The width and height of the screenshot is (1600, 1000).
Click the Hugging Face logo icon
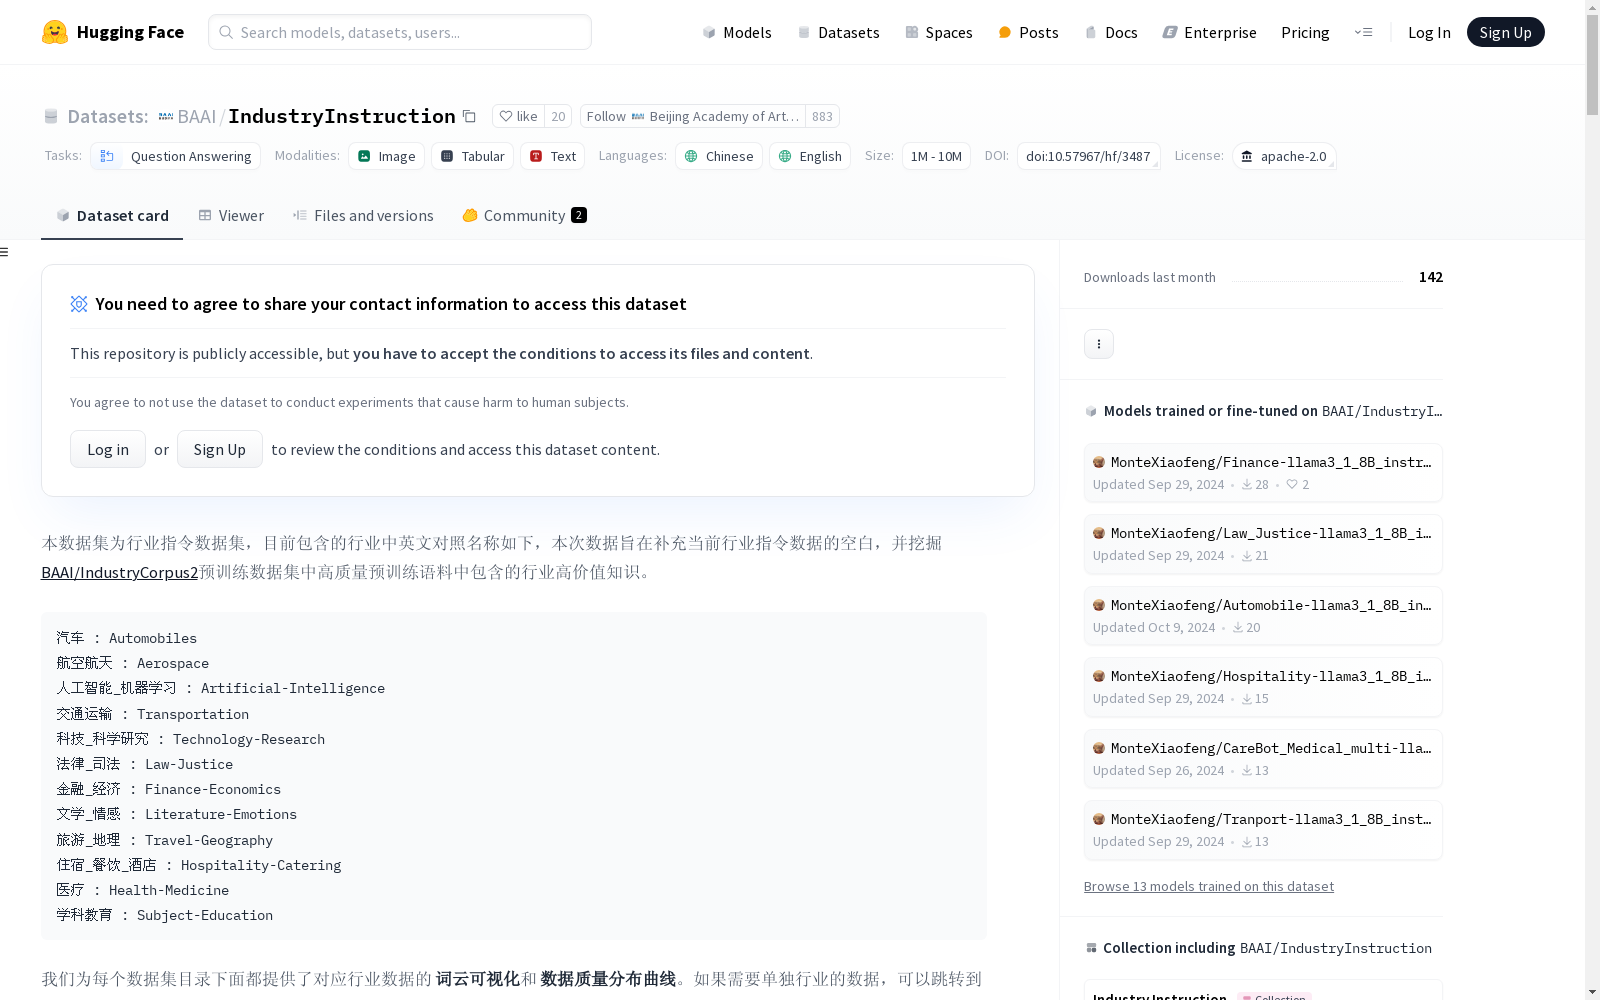click(55, 32)
